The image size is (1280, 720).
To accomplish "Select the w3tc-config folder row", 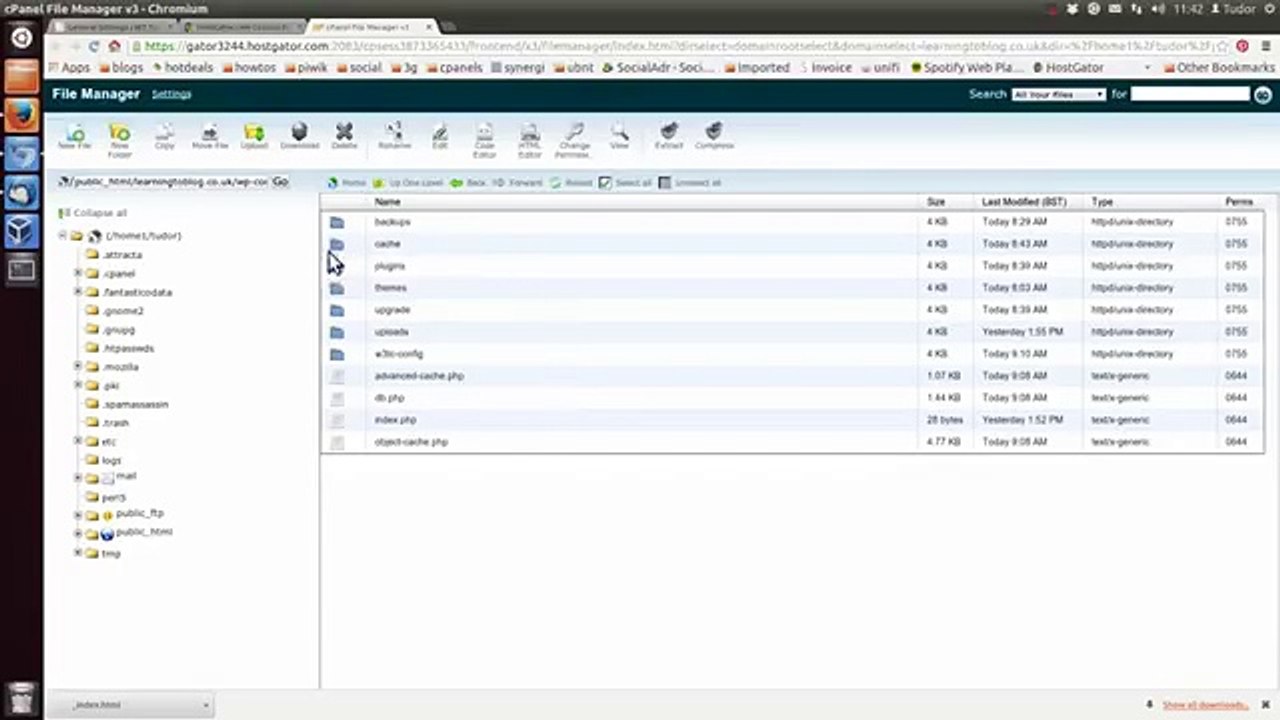I will [792, 354].
